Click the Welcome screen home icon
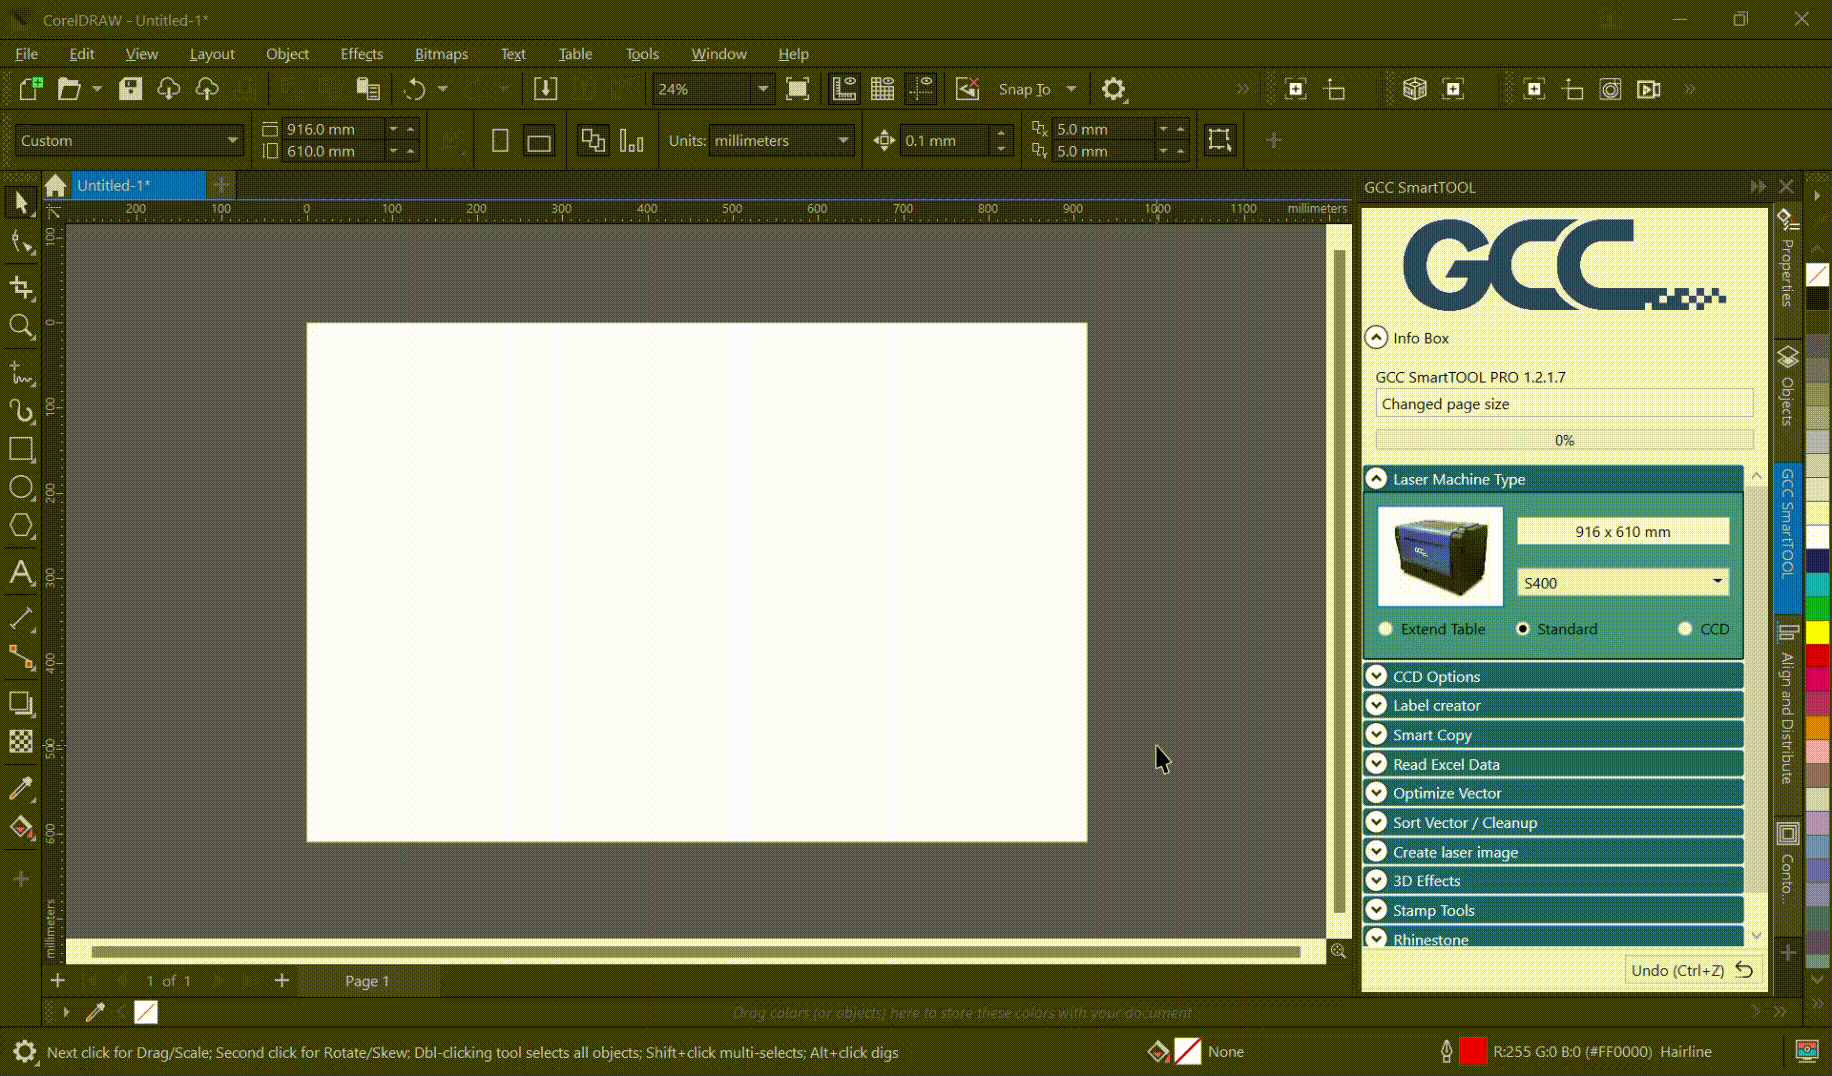Viewport: 1832px width, 1076px height. coord(56,185)
